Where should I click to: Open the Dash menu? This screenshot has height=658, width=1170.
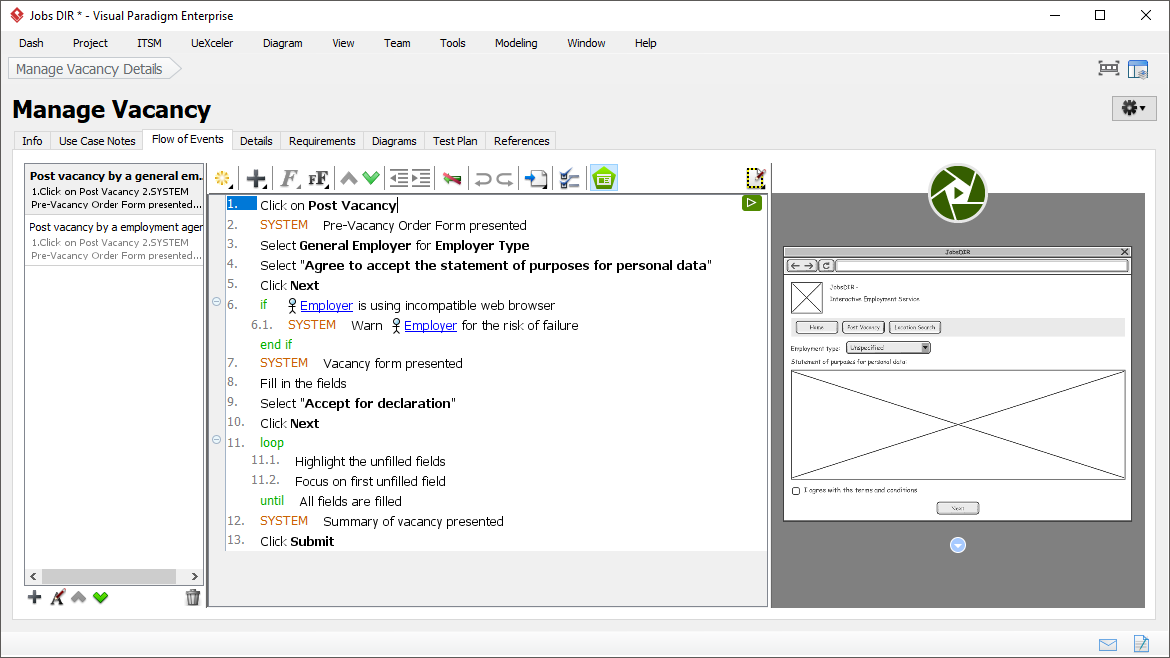pyautogui.click(x=31, y=43)
